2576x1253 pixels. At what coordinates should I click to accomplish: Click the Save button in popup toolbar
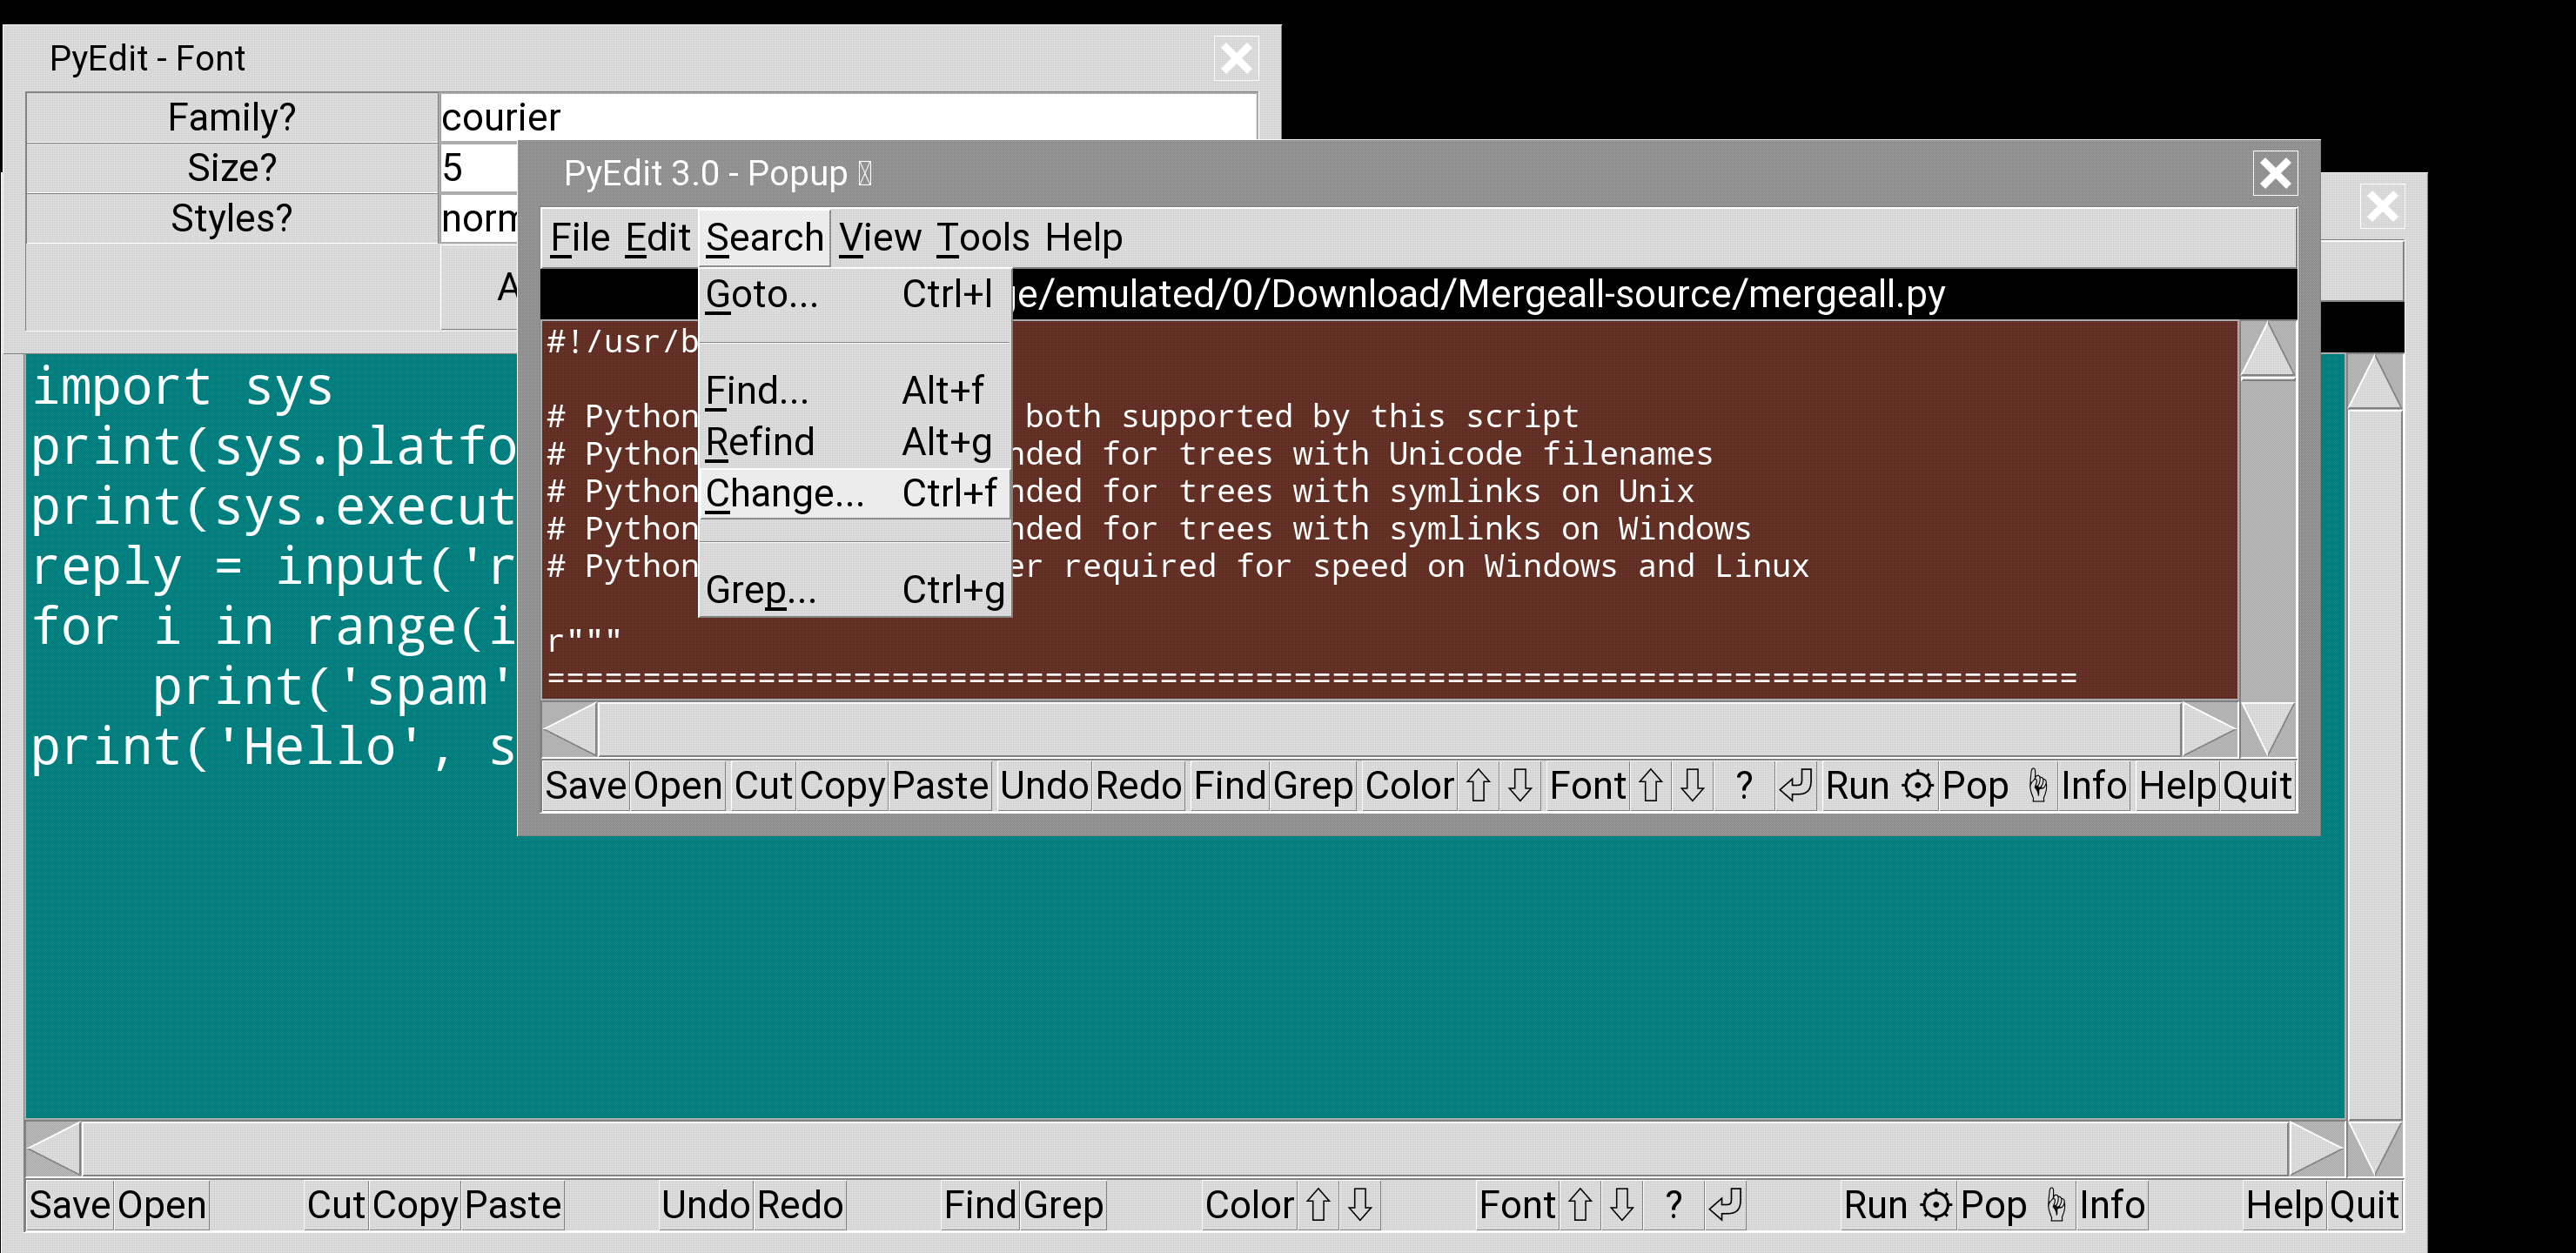(x=585, y=786)
